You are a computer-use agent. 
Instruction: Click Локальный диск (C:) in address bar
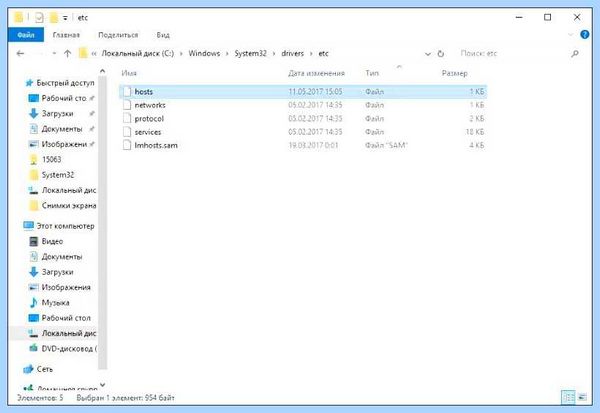point(137,53)
